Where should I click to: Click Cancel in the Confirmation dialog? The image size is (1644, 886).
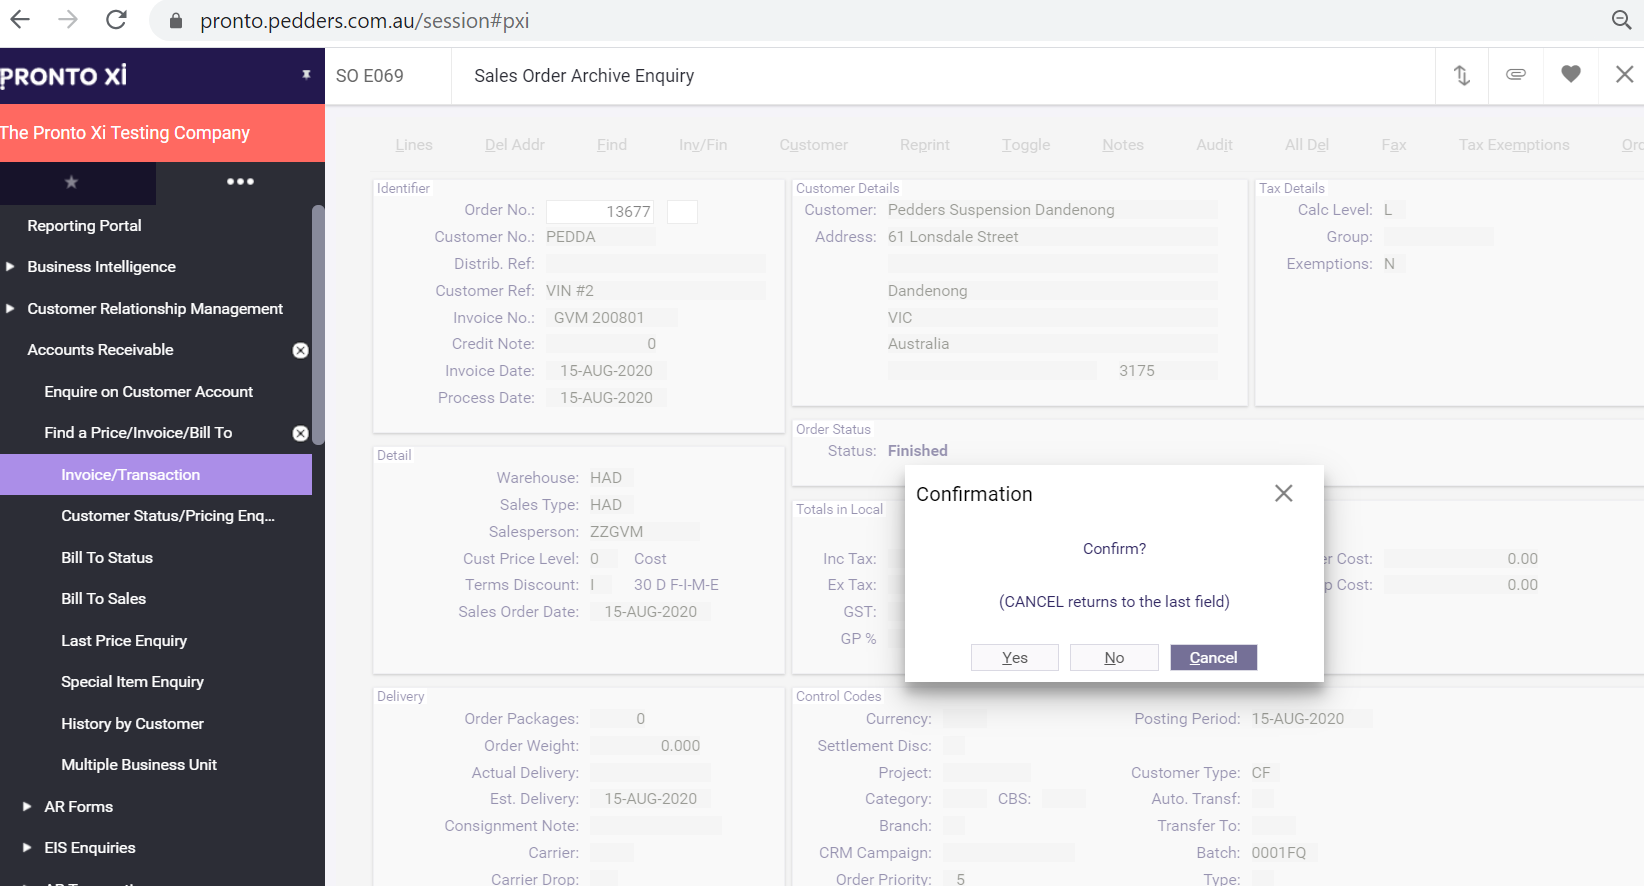tap(1213, 657)
